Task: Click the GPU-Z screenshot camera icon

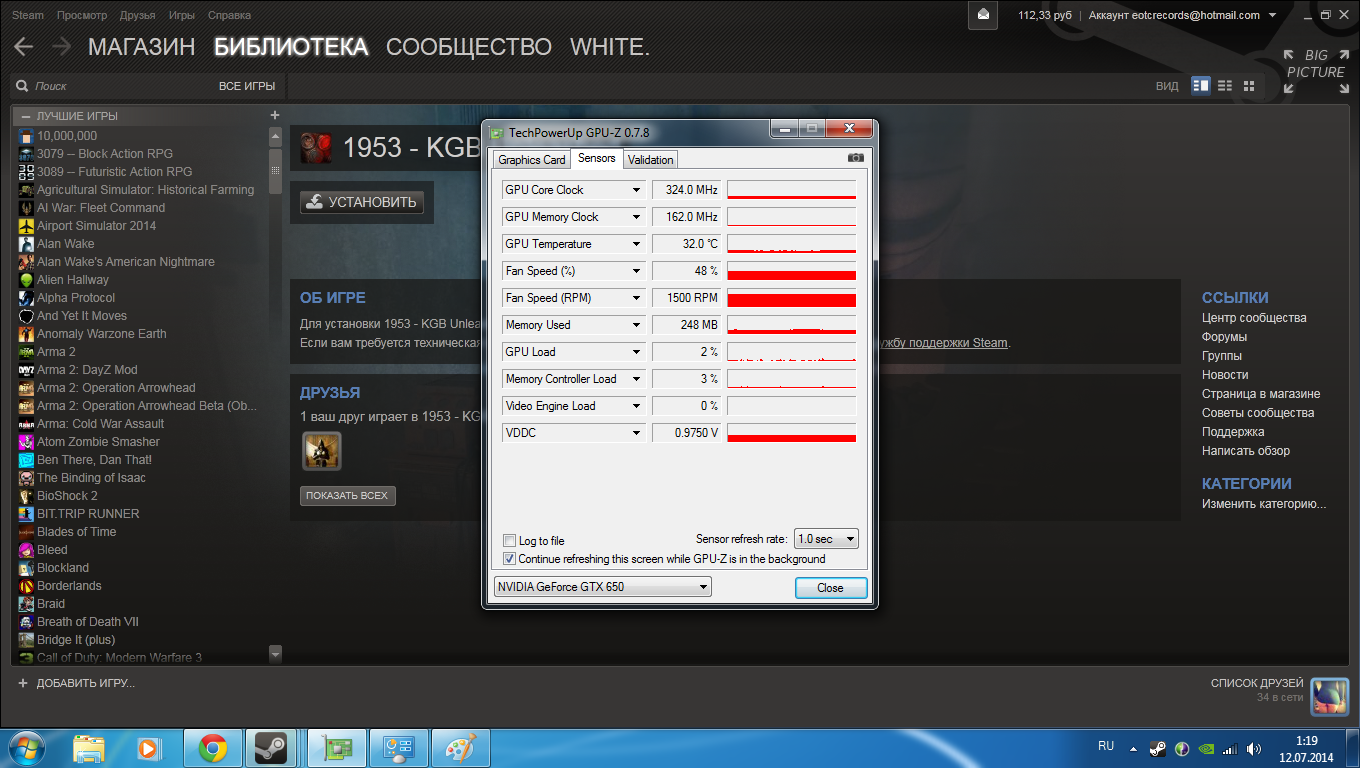Action: click(855, 158)
